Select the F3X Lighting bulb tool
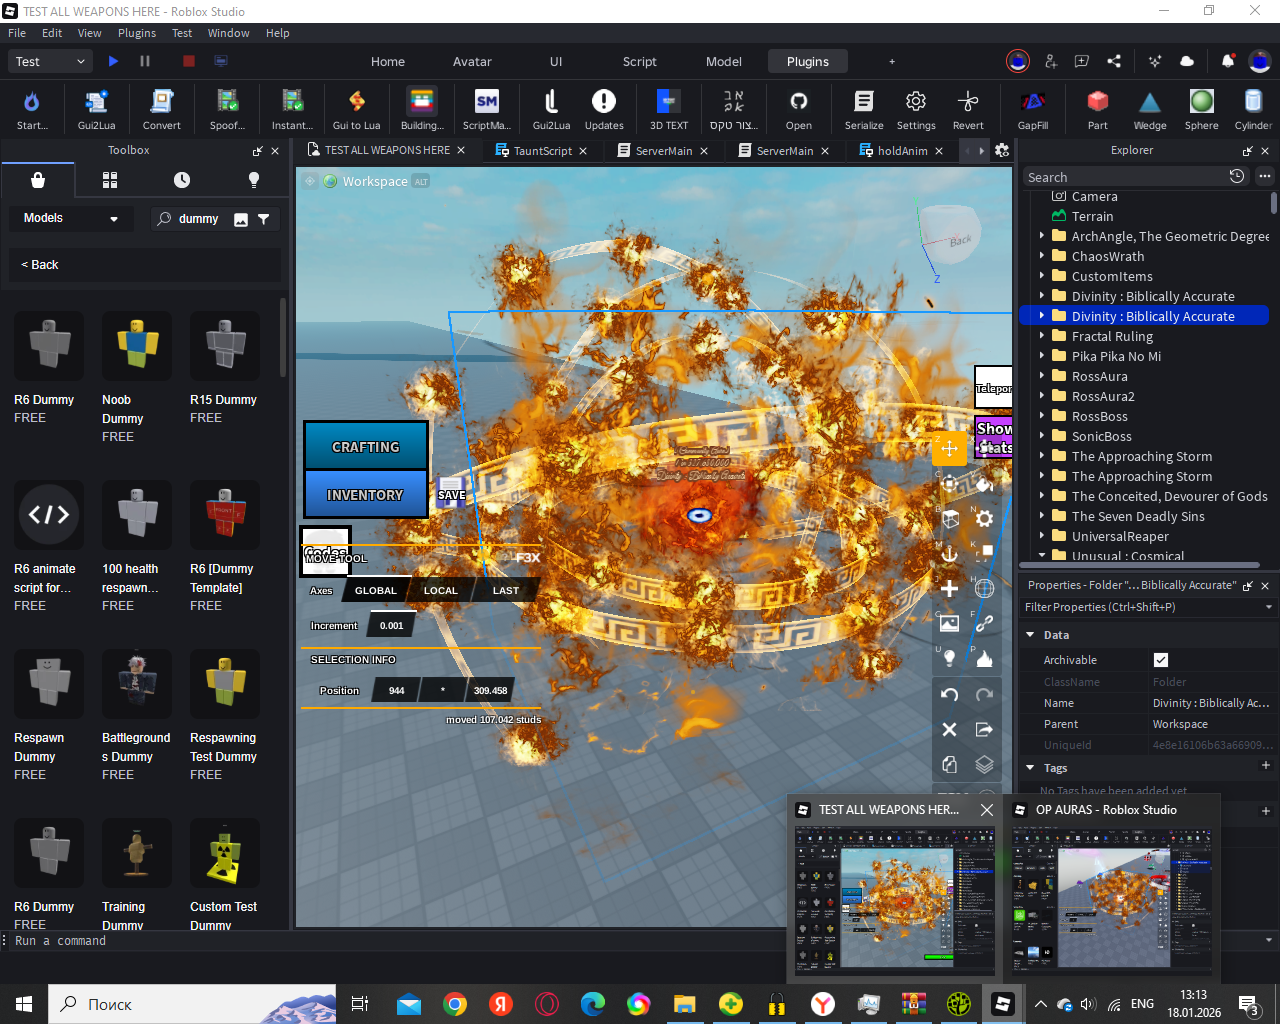 pos(950,658)
